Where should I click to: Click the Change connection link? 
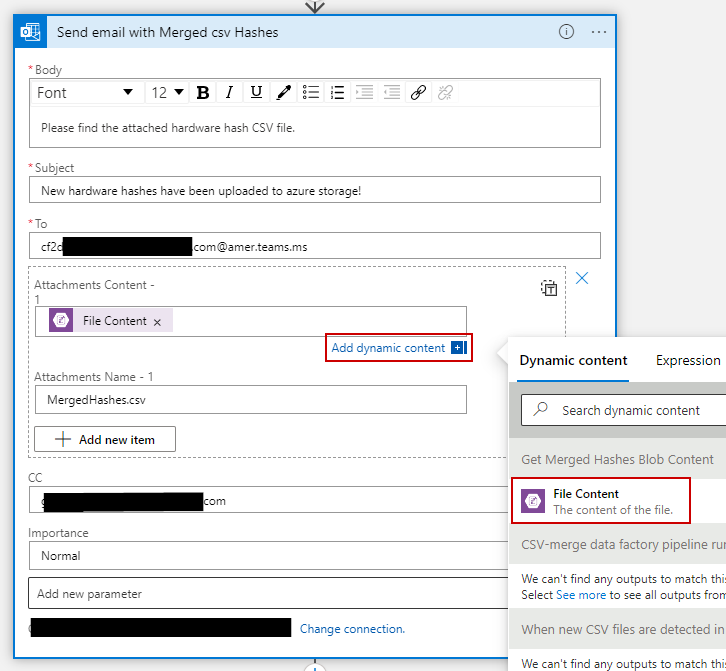[352, 629]
